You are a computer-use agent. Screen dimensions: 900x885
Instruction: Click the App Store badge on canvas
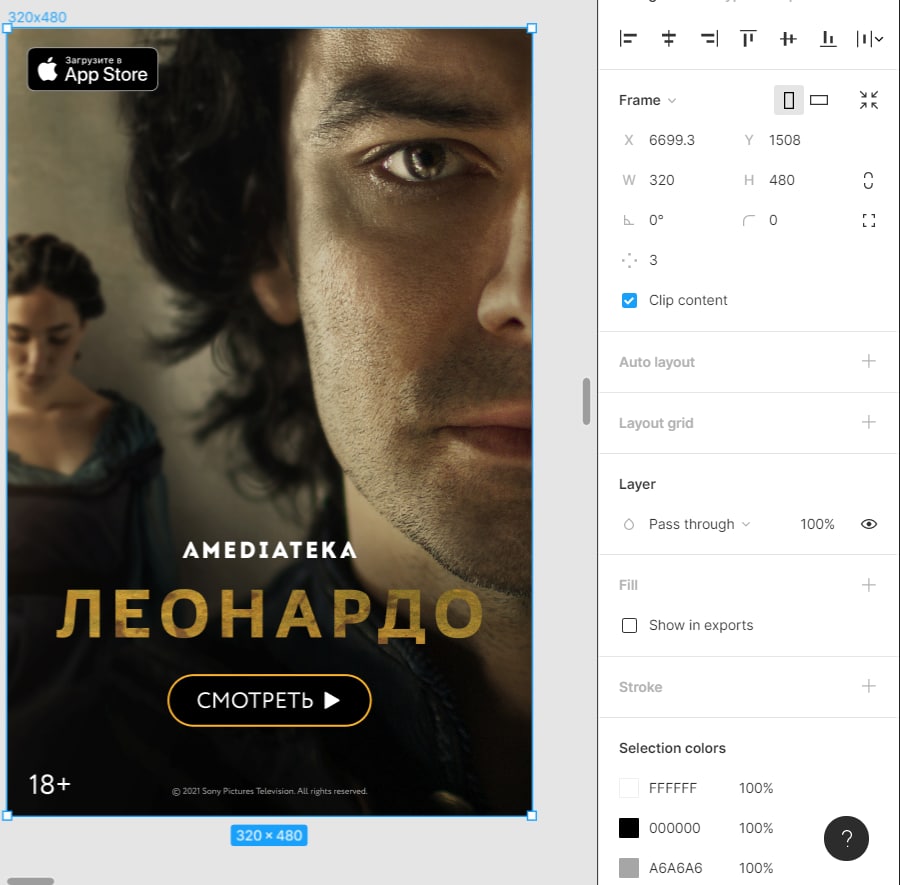pyautogui.click(x=92, y=69)
